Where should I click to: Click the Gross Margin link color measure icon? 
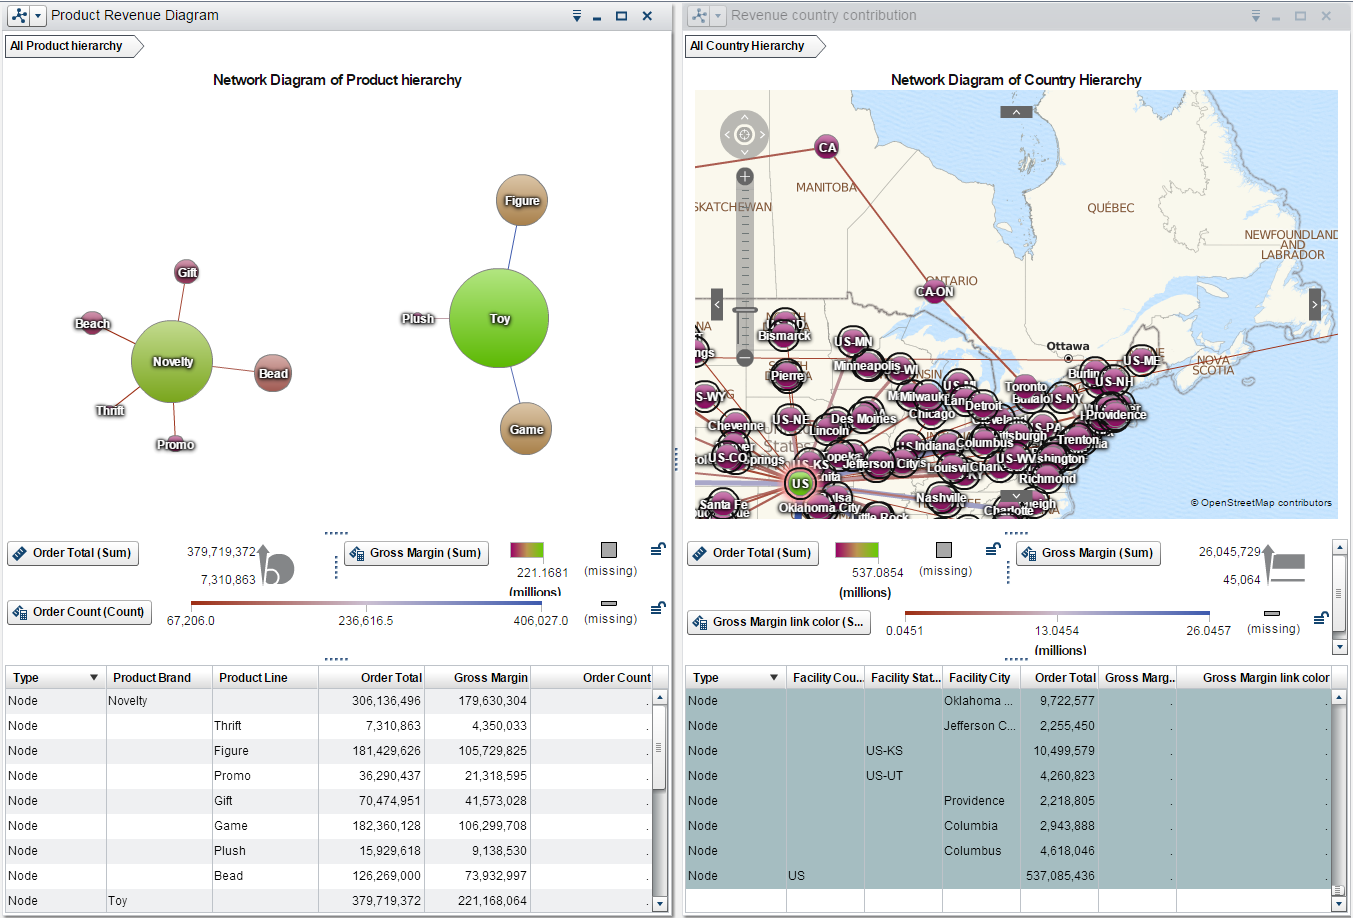click(700, 622)
